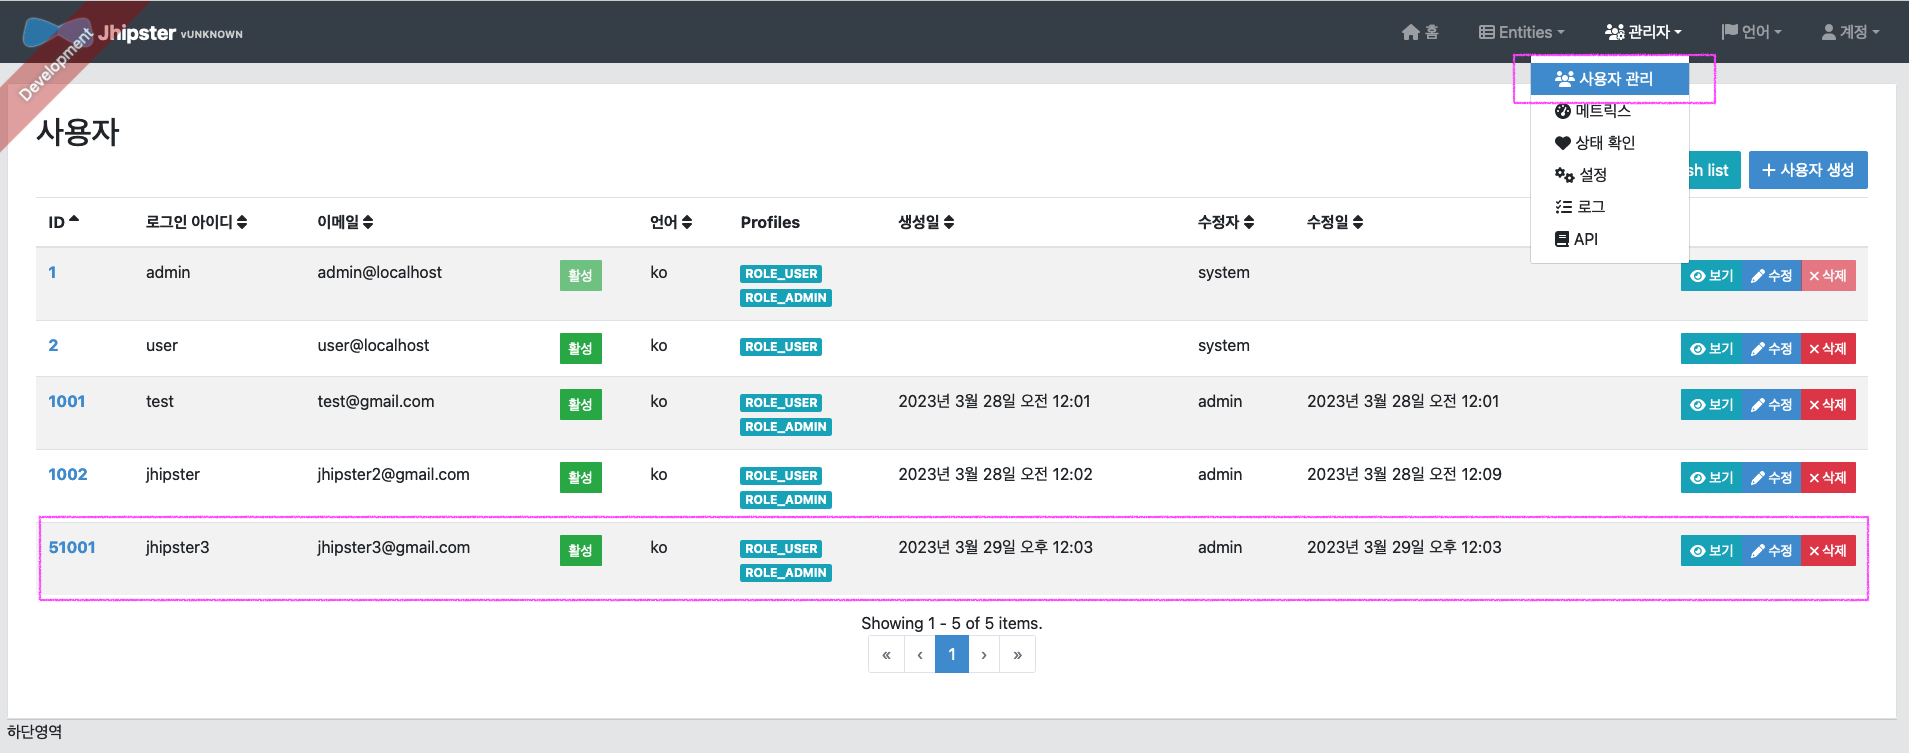Open user ID 1001 link
The height and width of the screenshot is (753, 1909).
(67, 401)
